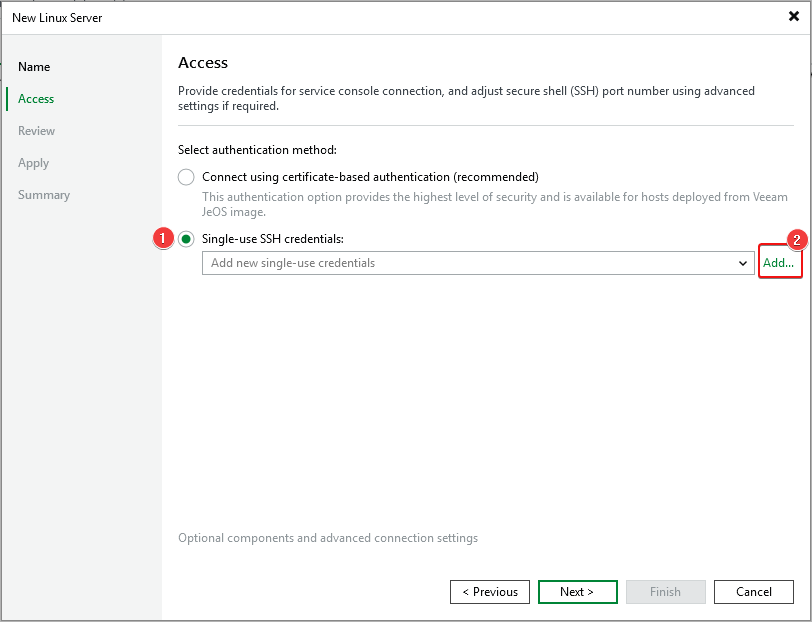812x622 pixels.
Task: Cancel the New Linux Server wizard
Action: click(753, 592)
